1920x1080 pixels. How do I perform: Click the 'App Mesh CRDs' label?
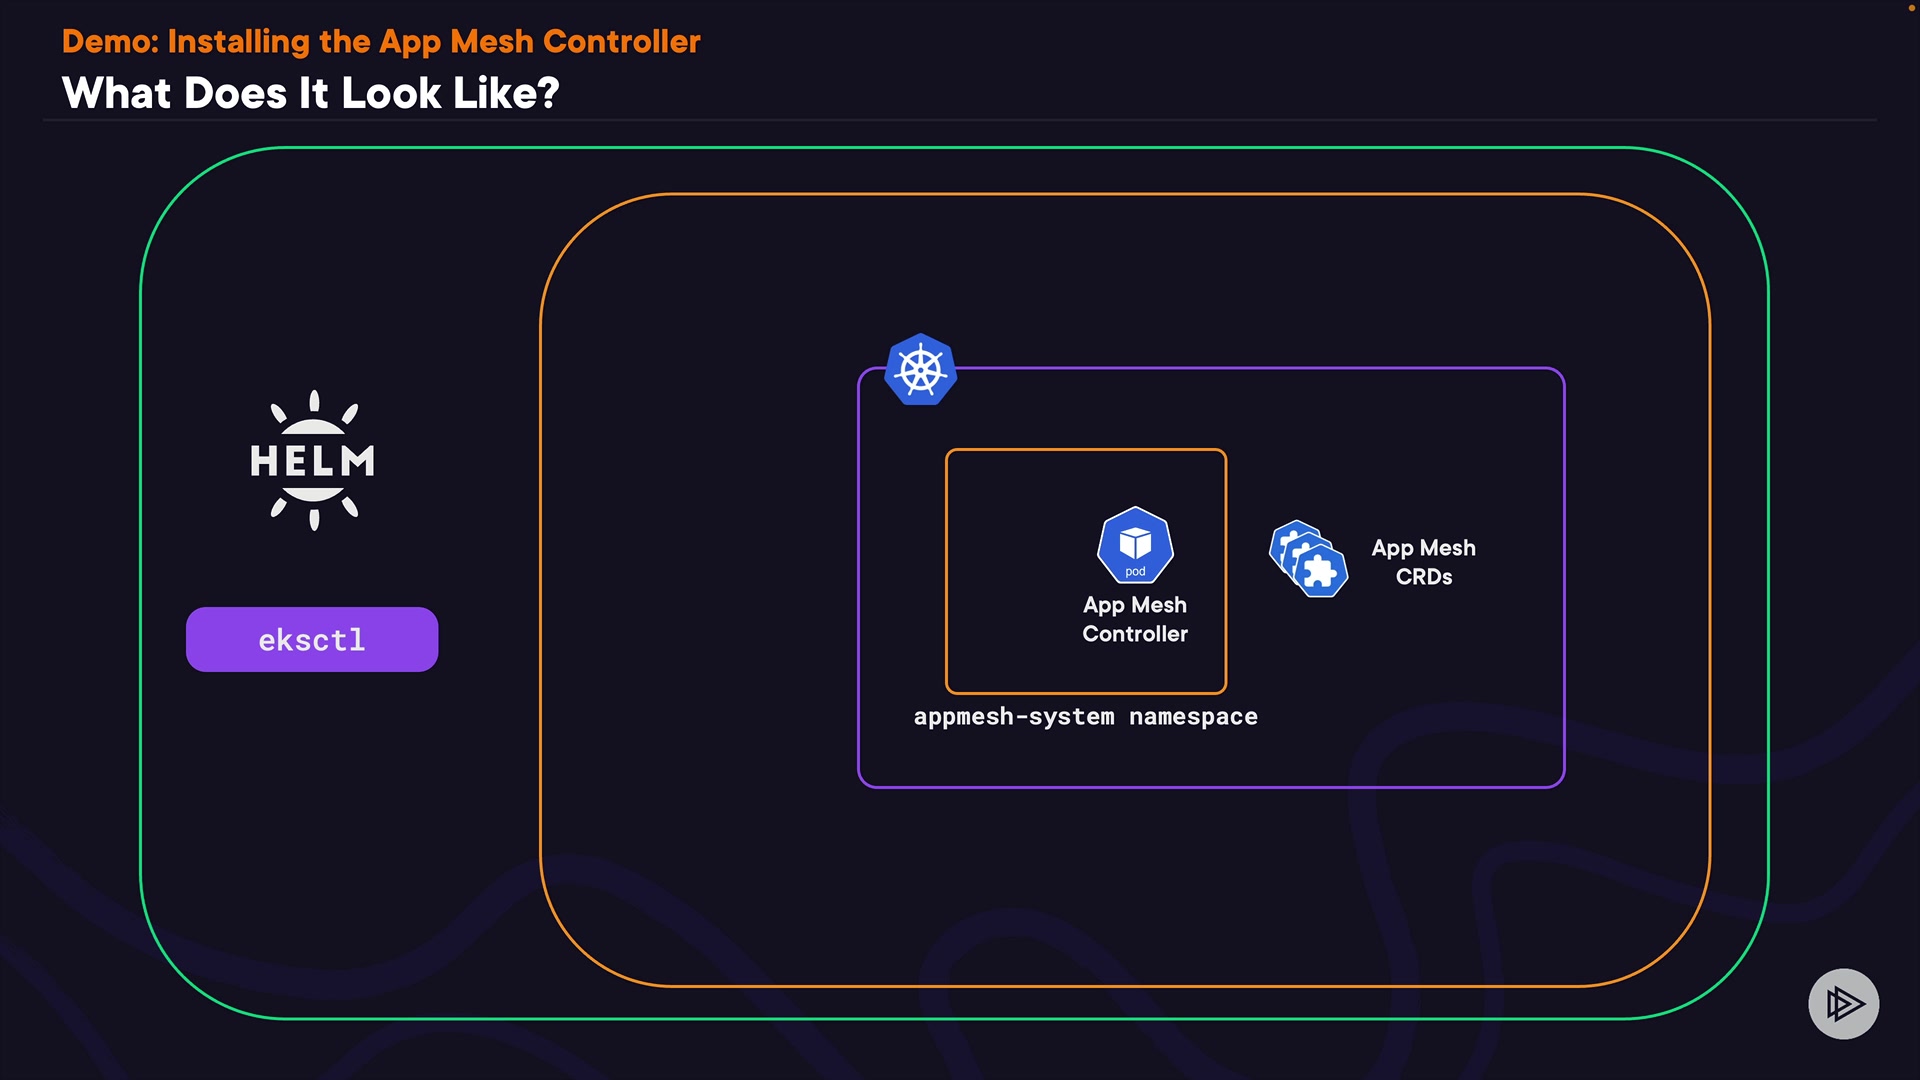(1423, 562)
